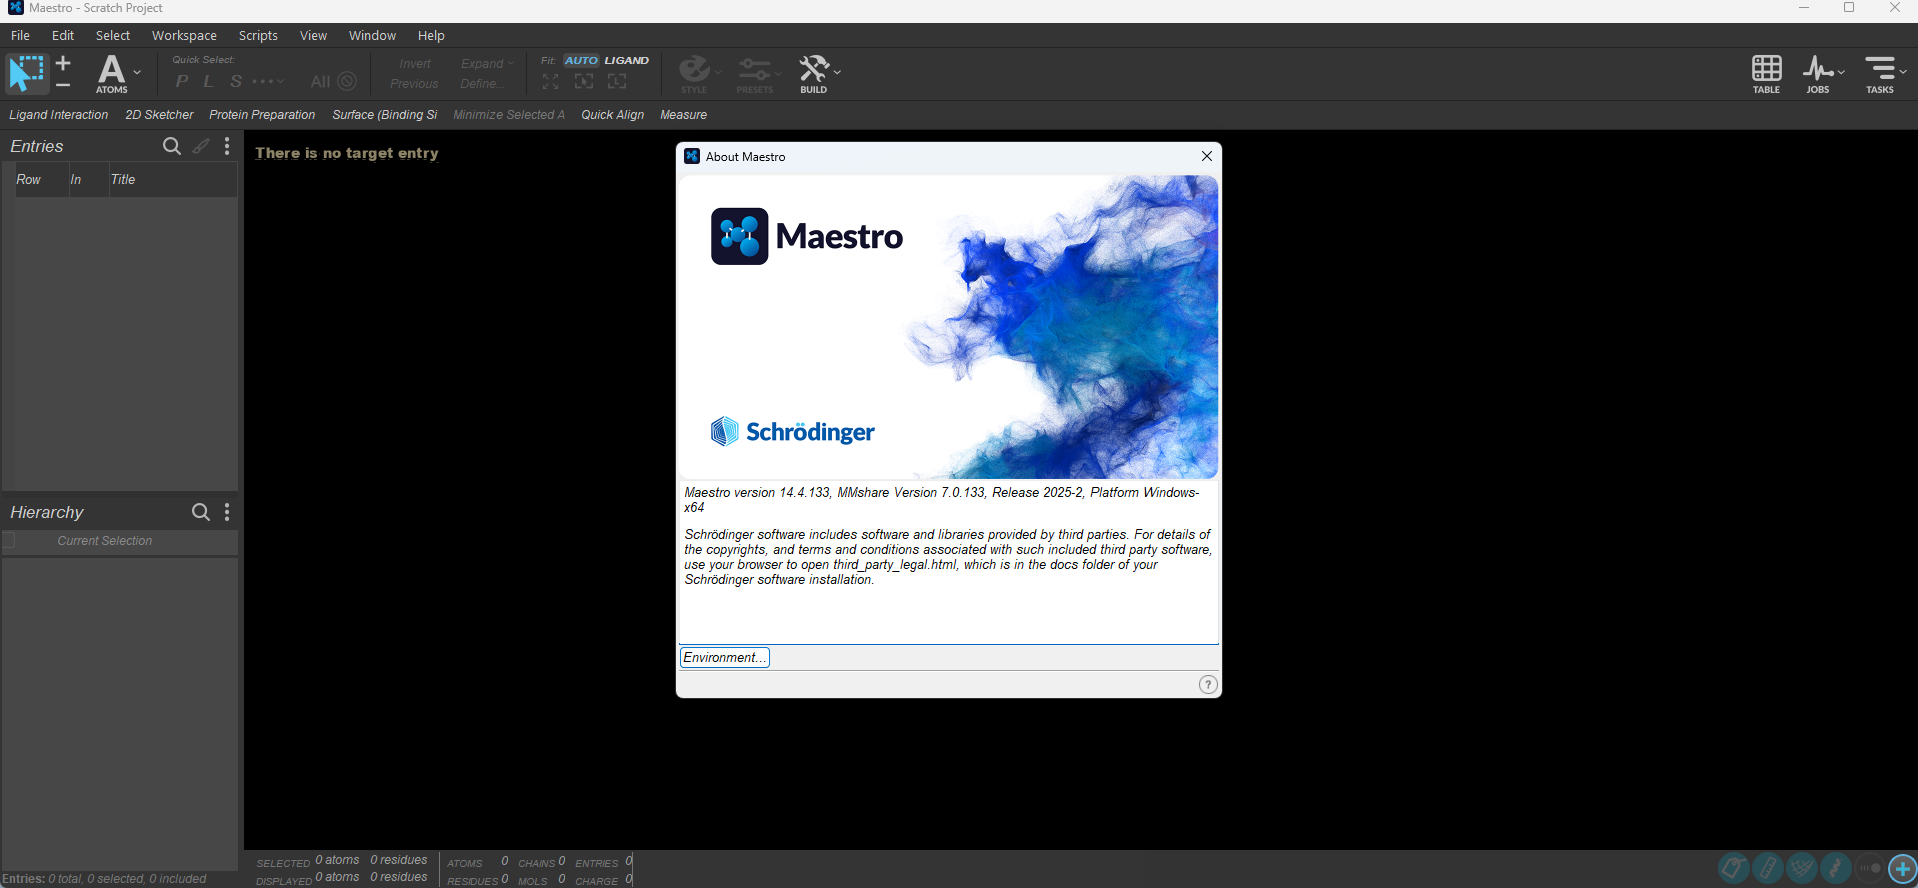Open the project Table panel
Image resolution: width=1918 pixels, height=888 pixels.
pyautogui.click(x=1766, y=74)
